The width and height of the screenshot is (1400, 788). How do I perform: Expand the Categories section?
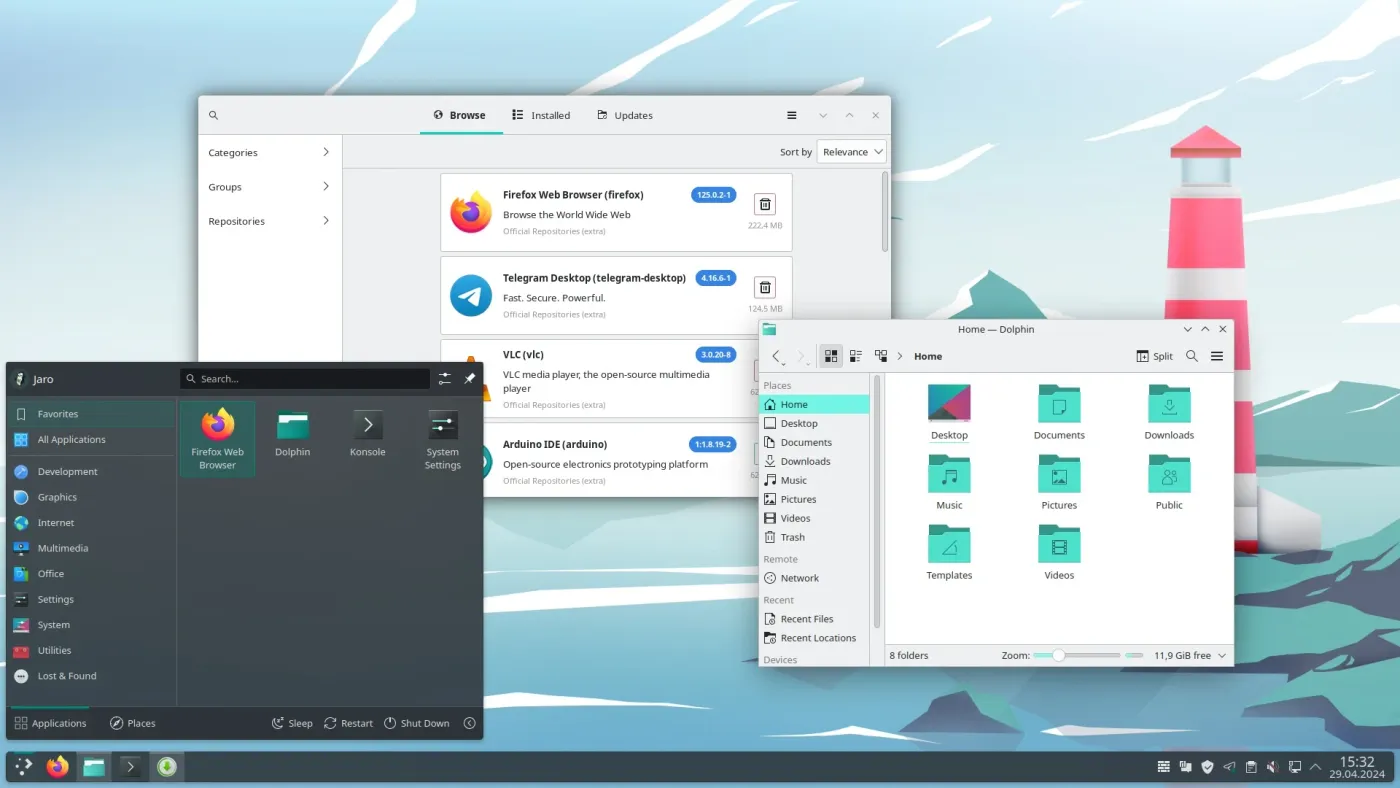point(267,152)
